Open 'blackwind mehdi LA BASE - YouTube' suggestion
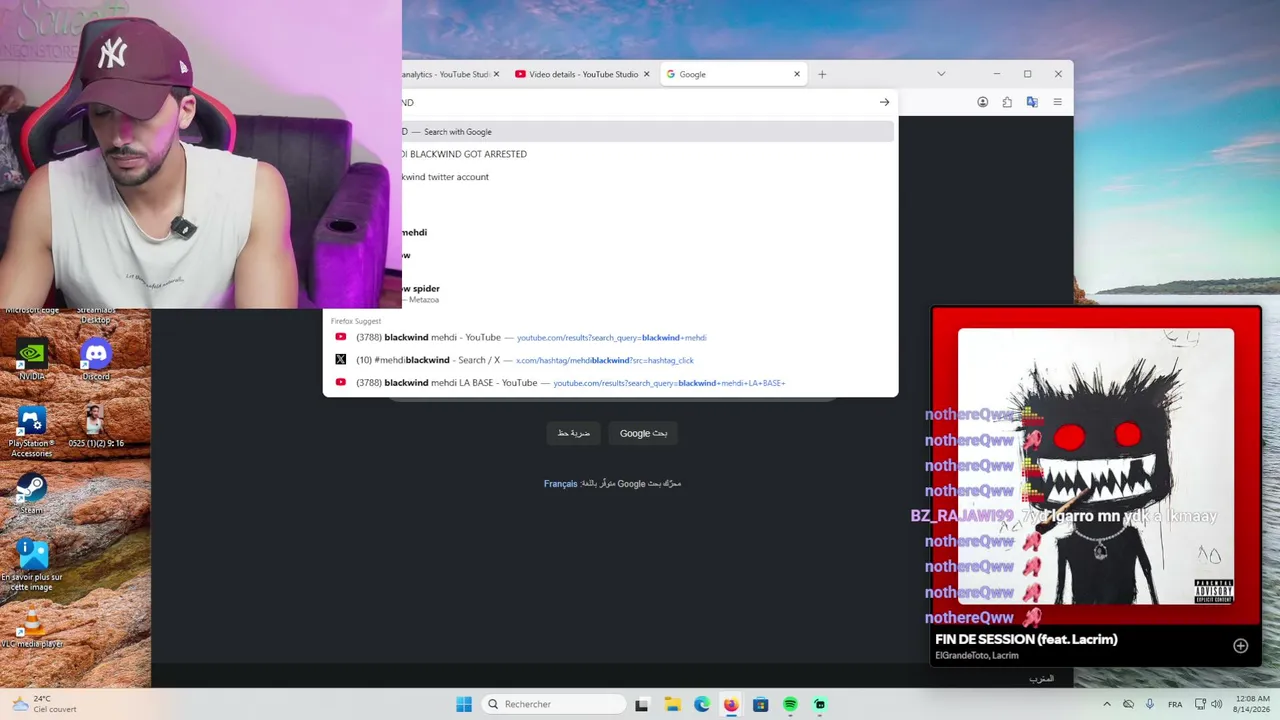This screenshot has height=720, width=1280. pyautogui.click(x=610, y=383)
